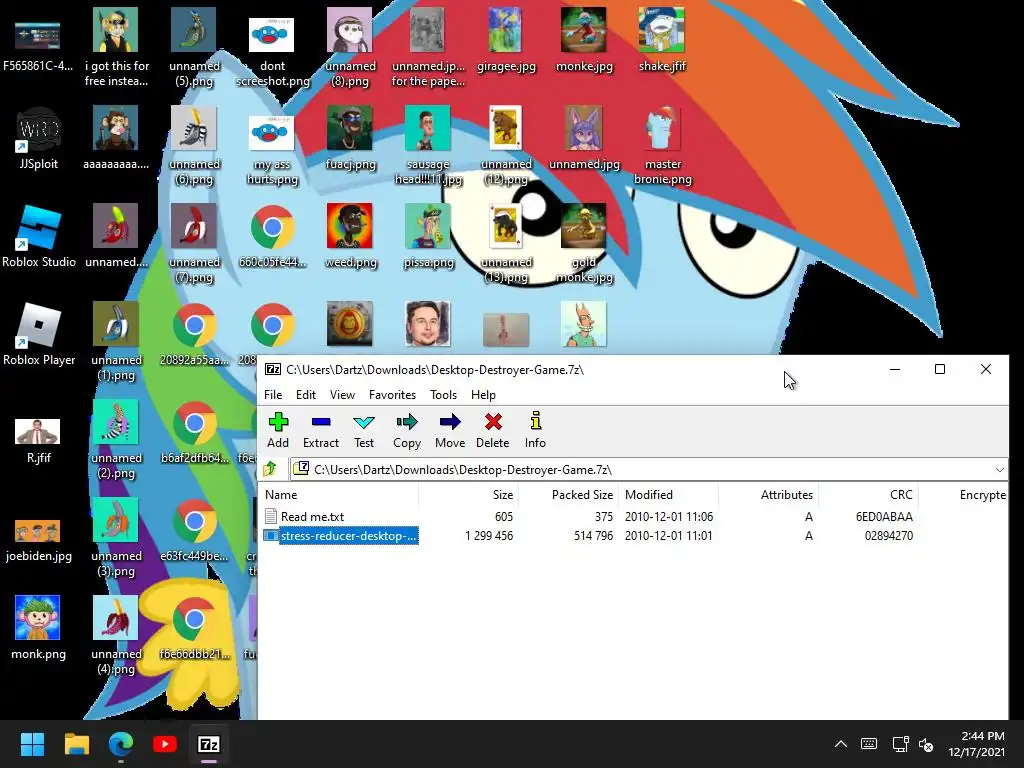Screen dimensions: 1024x768
Task: Select shake.jfif on the desktop
Action: (662, 40)
